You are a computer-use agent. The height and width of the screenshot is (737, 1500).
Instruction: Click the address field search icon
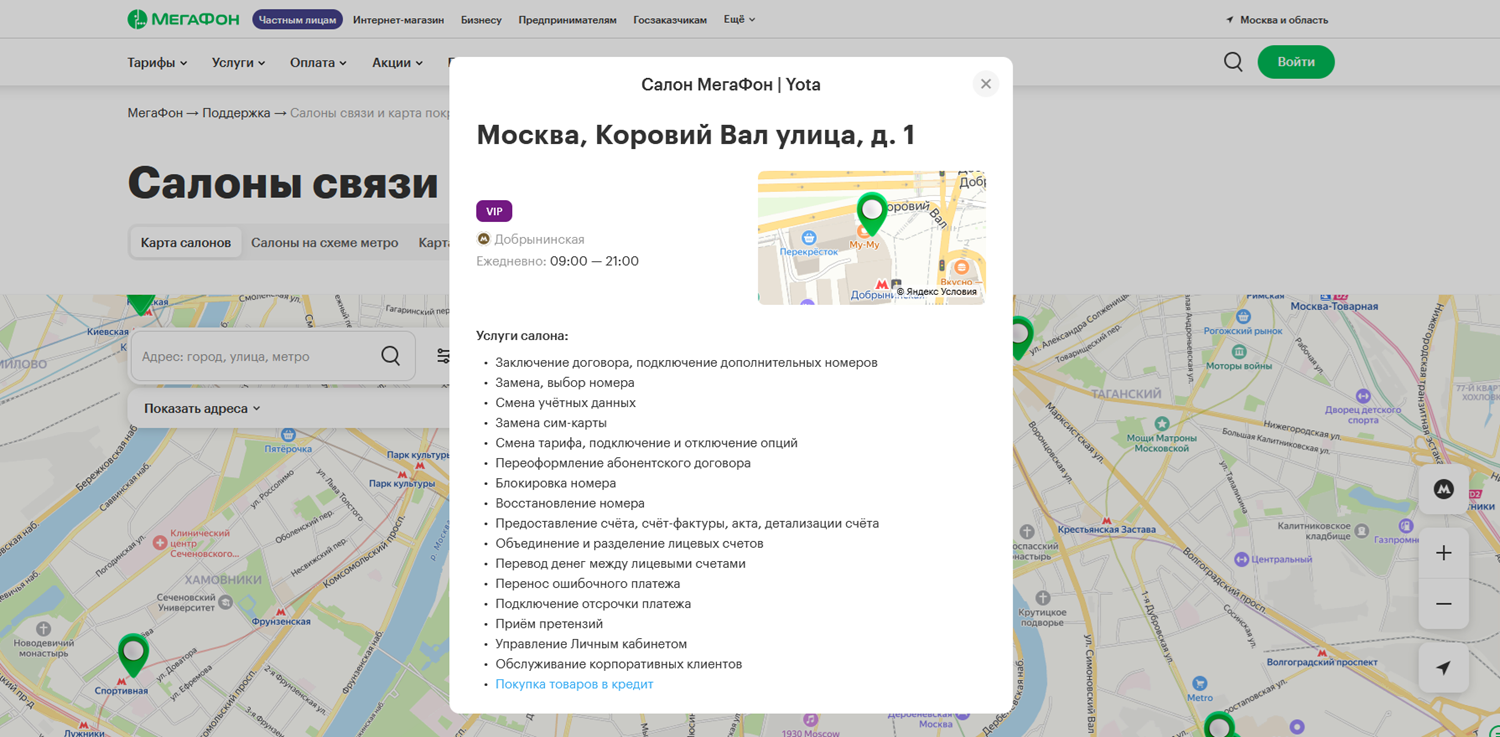[x=390, y=356]
